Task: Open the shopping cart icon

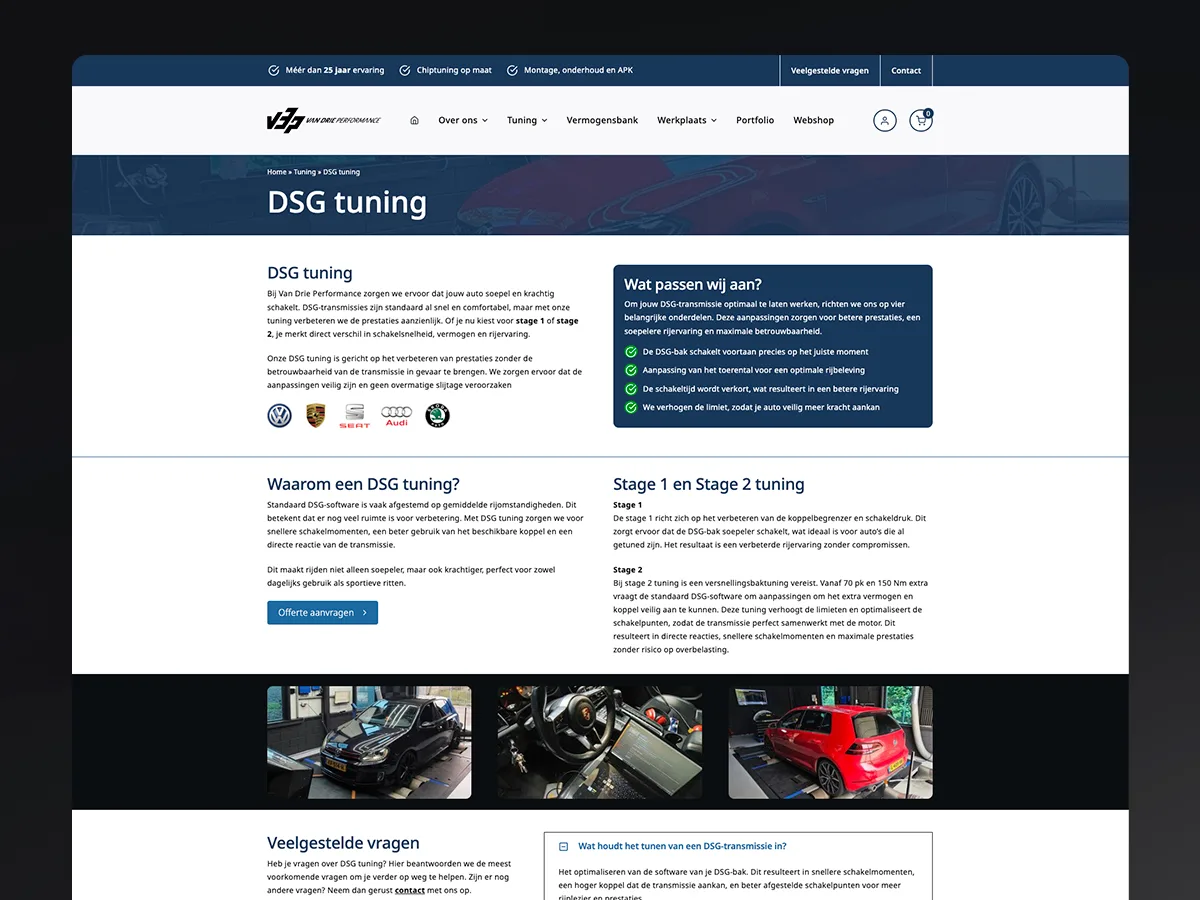Action: pos(920,120)
